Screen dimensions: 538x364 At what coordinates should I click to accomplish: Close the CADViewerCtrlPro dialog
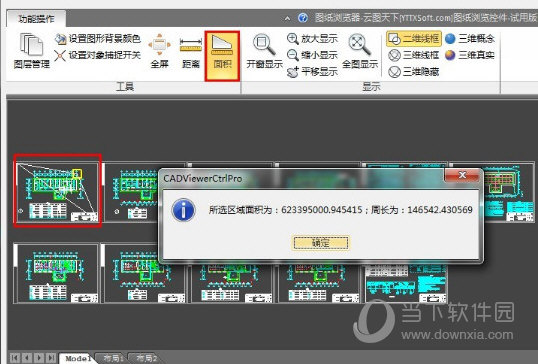(x=462, y=175)
